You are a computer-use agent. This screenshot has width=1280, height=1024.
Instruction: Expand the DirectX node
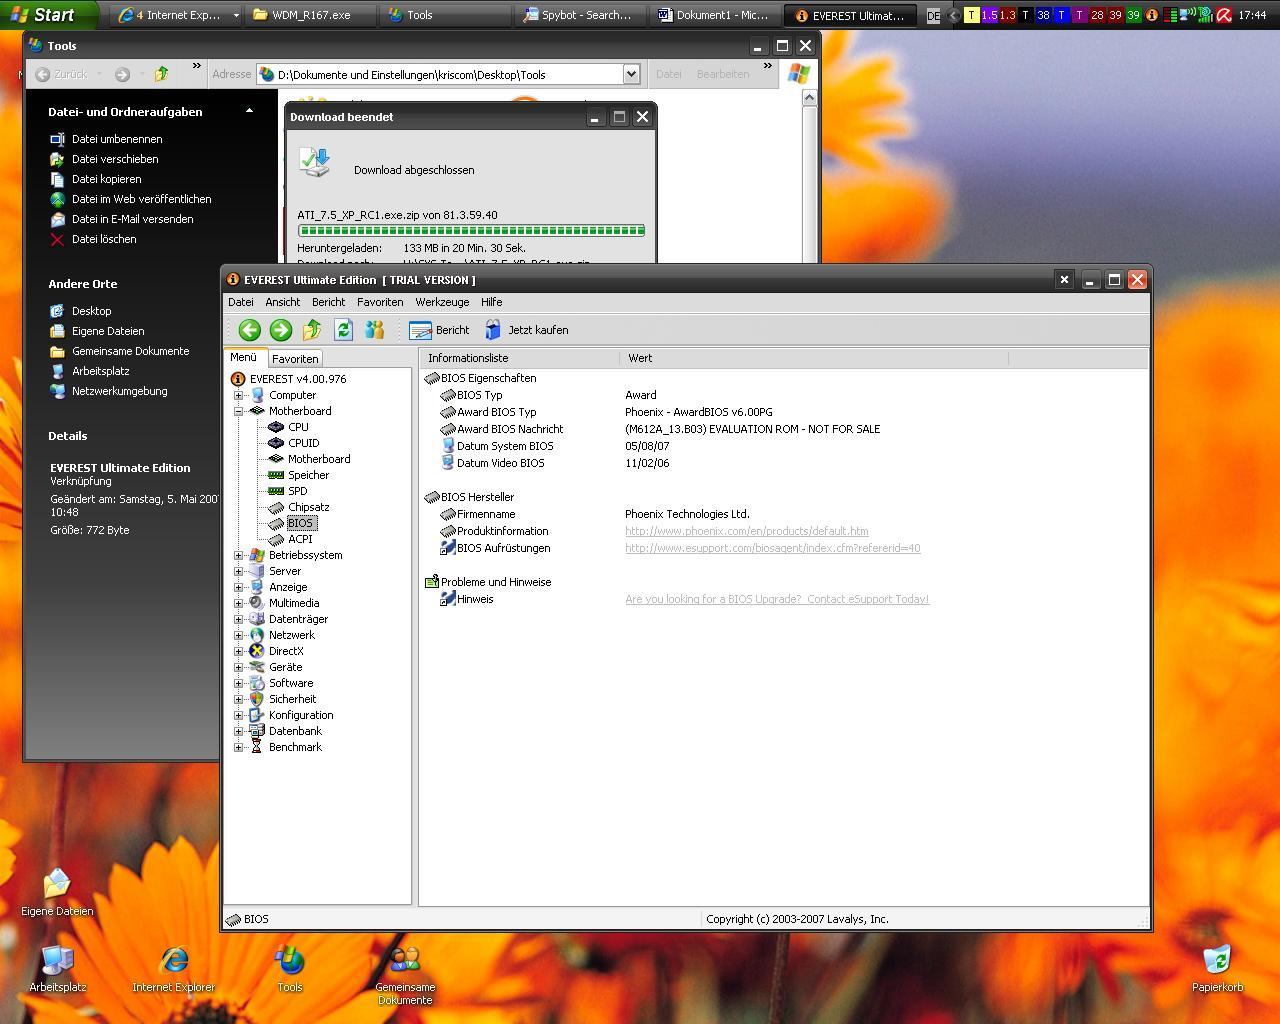239,651
